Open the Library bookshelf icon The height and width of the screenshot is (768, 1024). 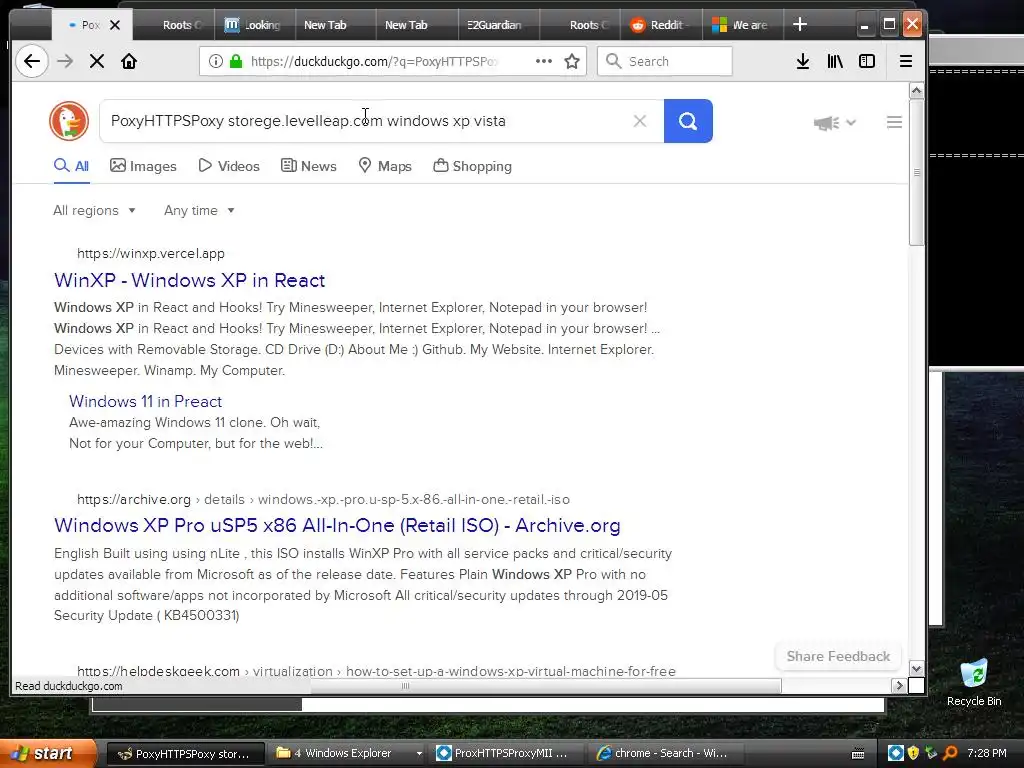click(835, 61)
